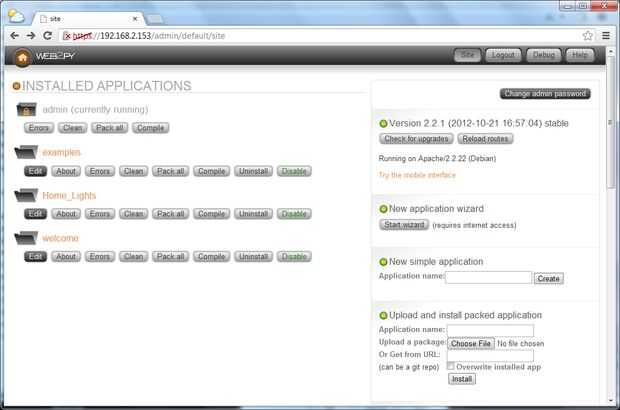The width and height of the screenshot is (620, 410).
Task: Click Errors for welcome application
Action: 100,256
